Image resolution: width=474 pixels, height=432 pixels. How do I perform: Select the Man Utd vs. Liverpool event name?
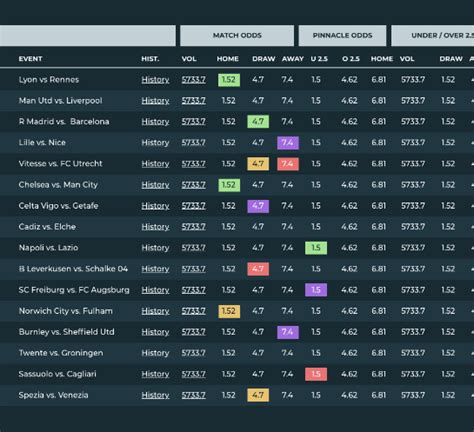(x=60, y=101)
